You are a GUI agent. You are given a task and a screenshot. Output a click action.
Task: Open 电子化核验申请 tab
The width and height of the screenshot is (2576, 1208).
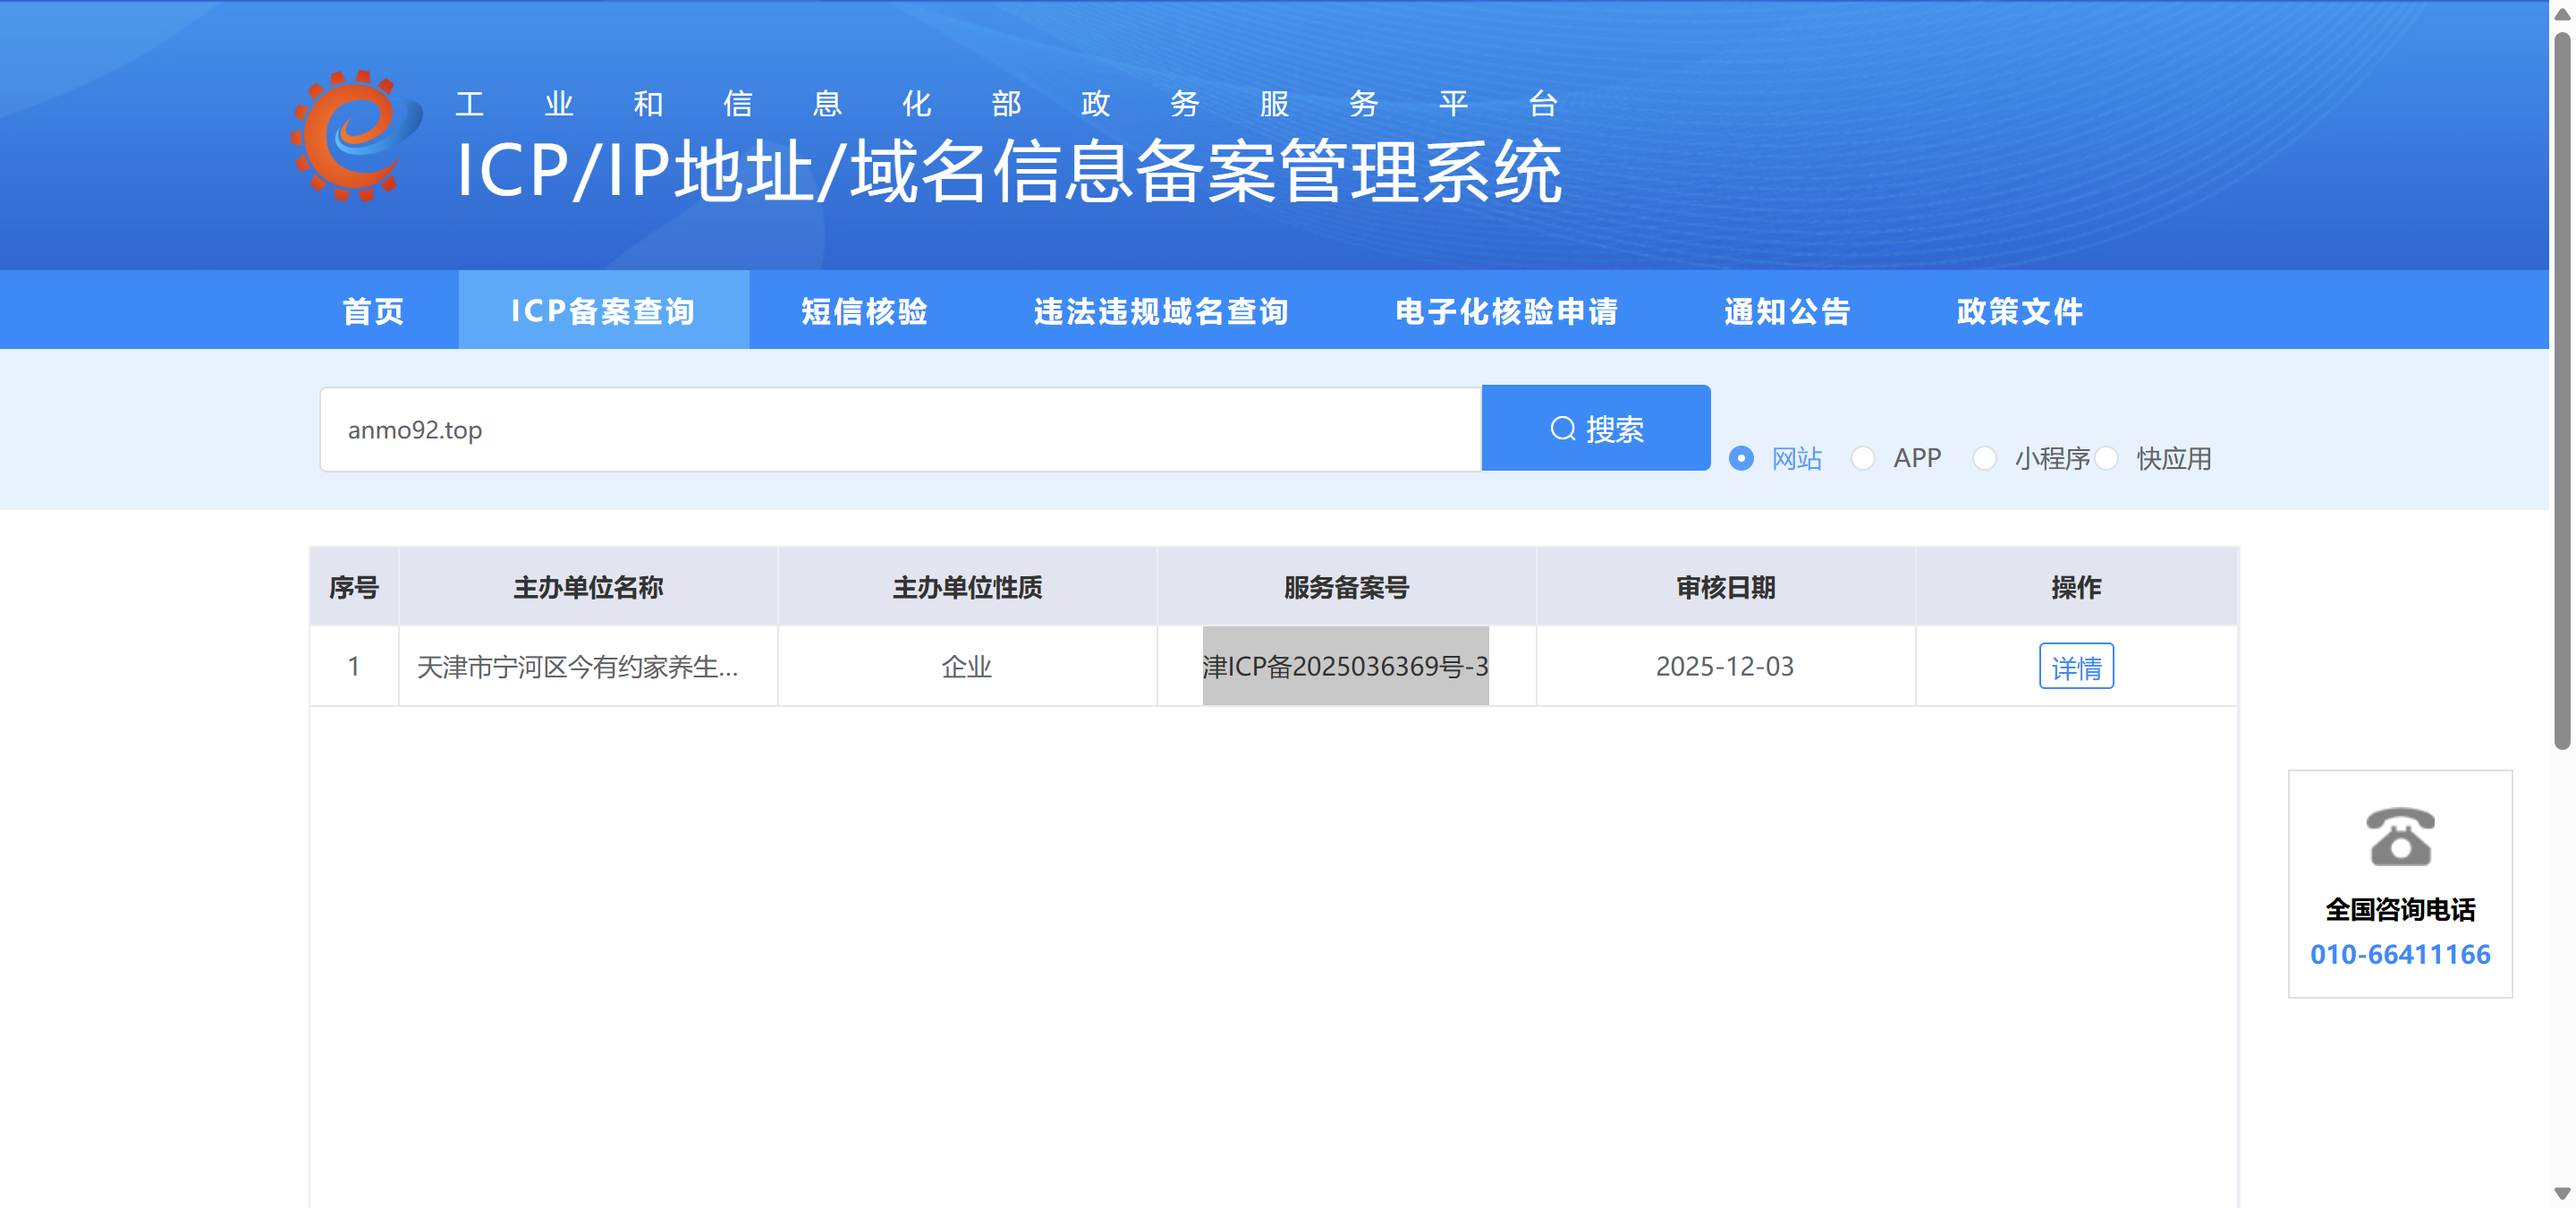click(1506, 311)
